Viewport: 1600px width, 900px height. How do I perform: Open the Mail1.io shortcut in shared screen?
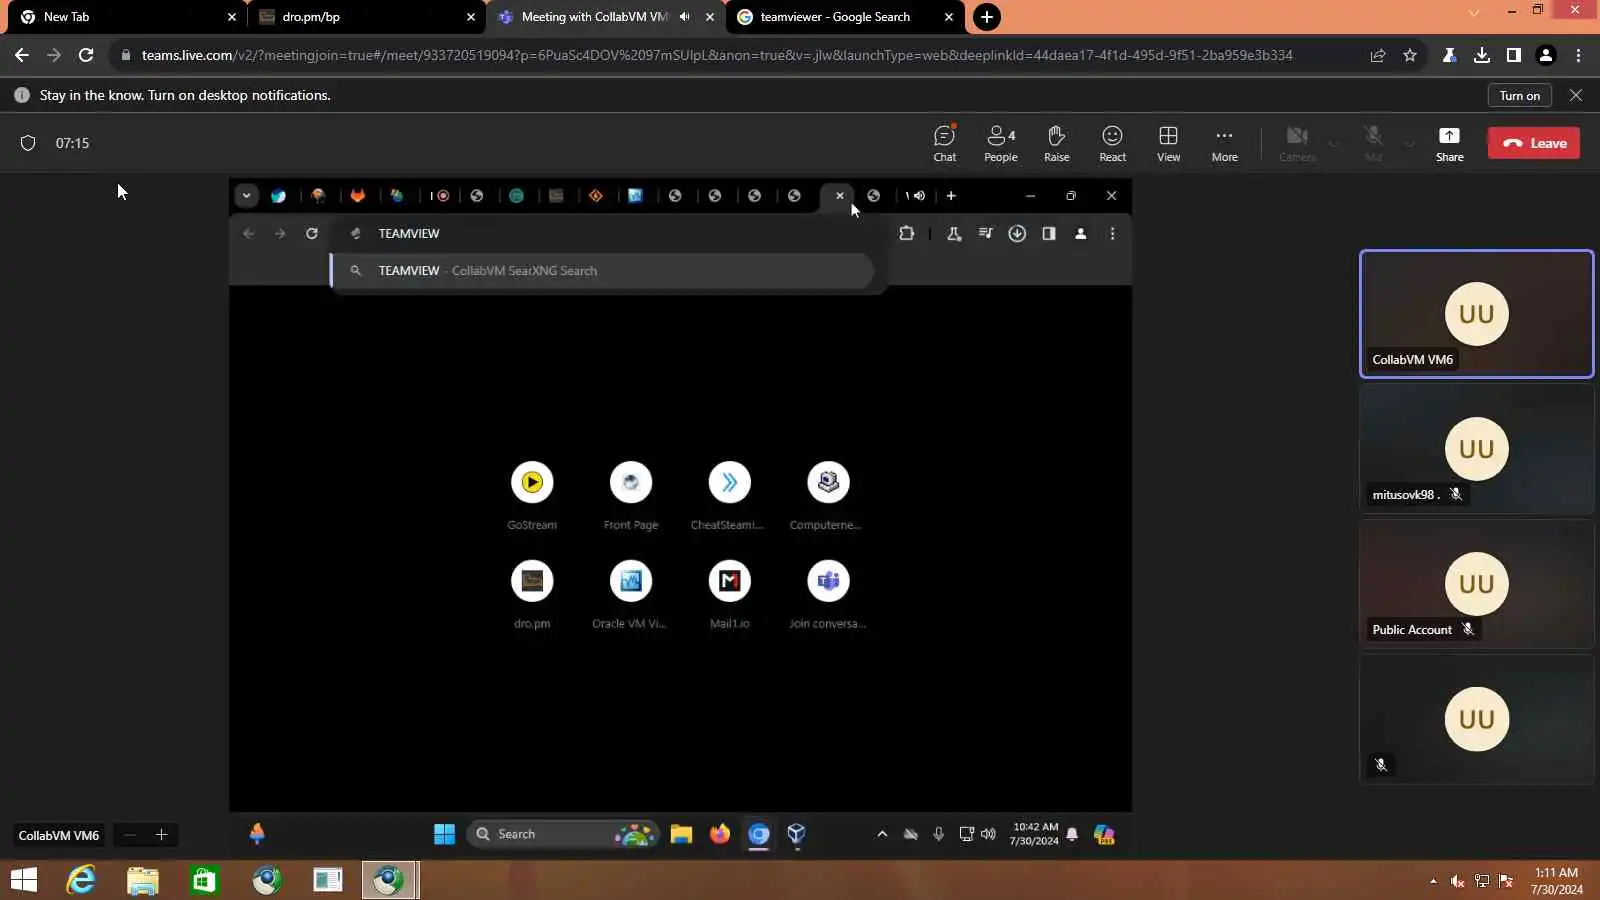pos(730,594)
